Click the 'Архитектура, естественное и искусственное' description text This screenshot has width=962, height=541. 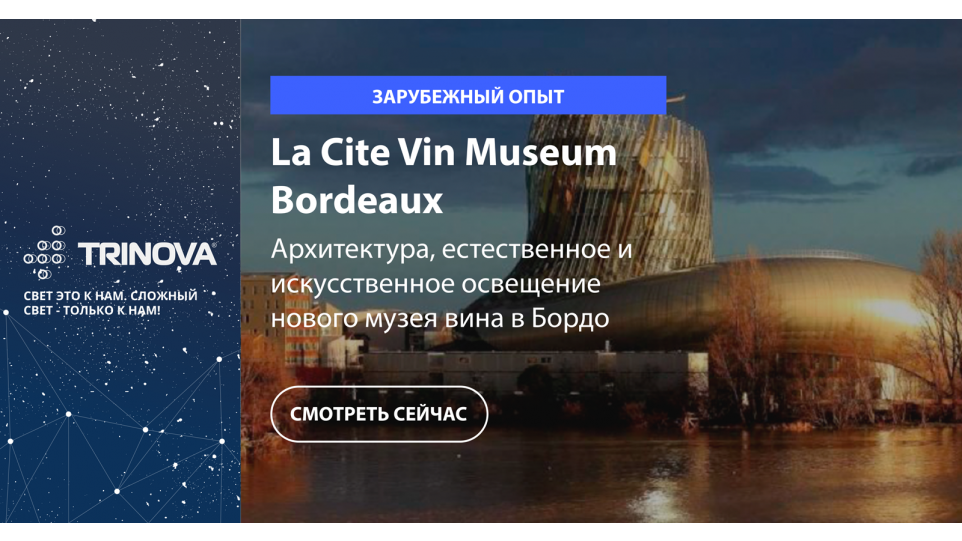[452, 283]
